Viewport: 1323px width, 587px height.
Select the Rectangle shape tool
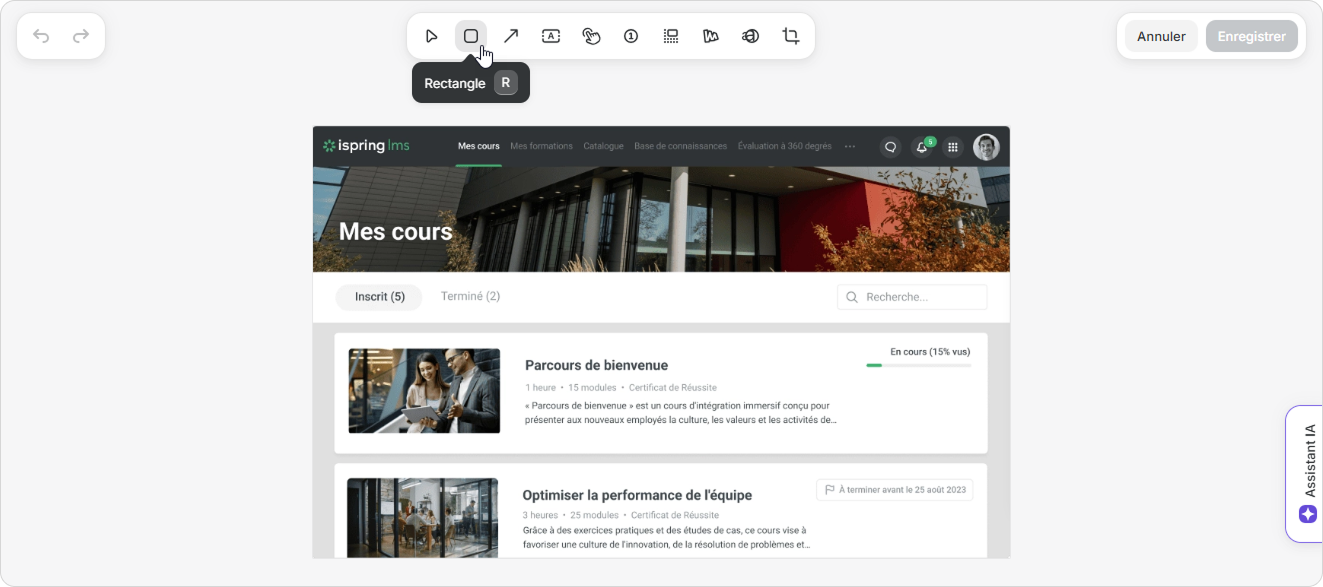pos(471,36)
